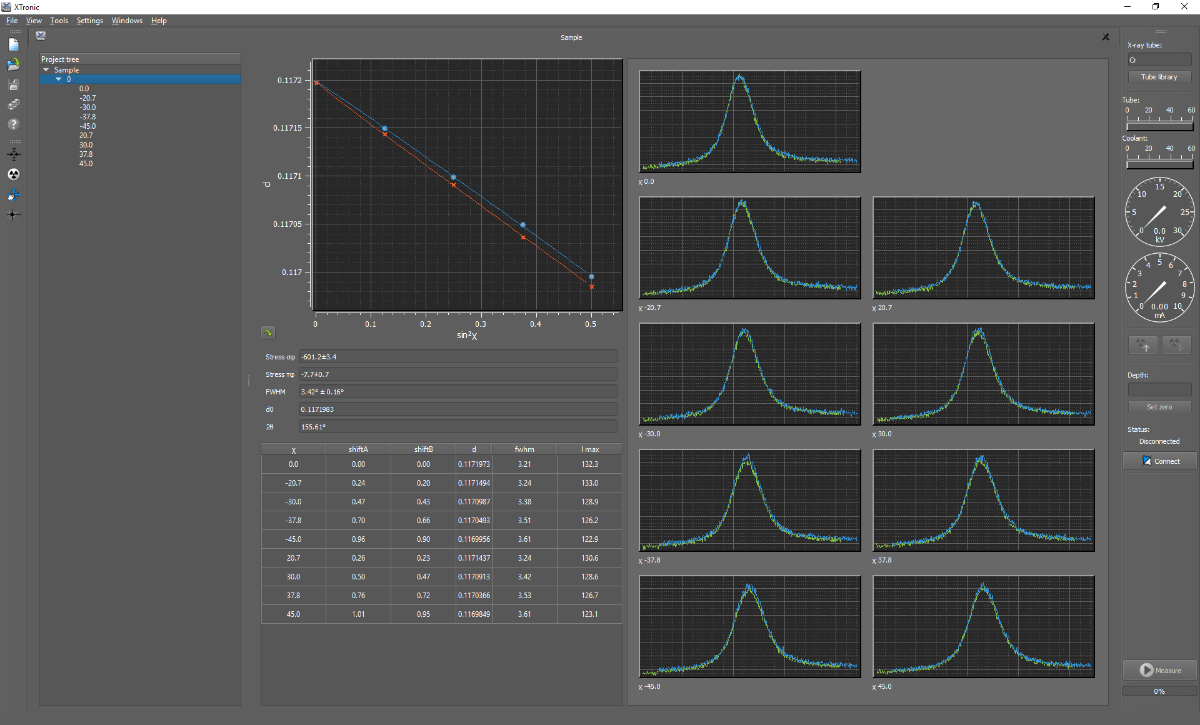The height and width of the screenshot is (725, 1200).
Task: Click the X-ray tube input field
Action: (x=1159, y=60)
